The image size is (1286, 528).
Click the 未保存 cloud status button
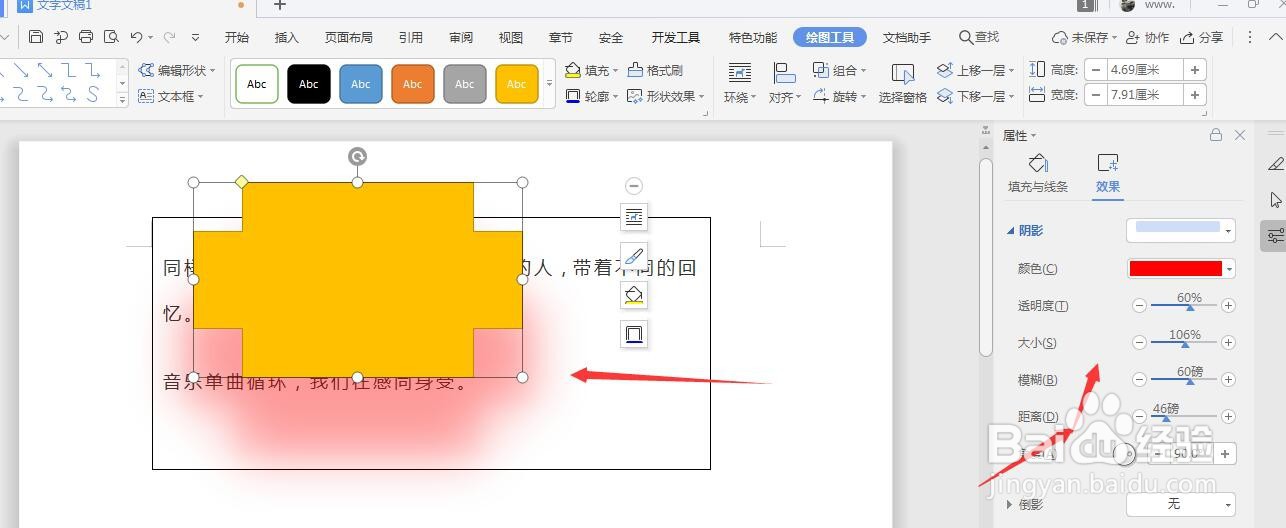pos(1084,37)
